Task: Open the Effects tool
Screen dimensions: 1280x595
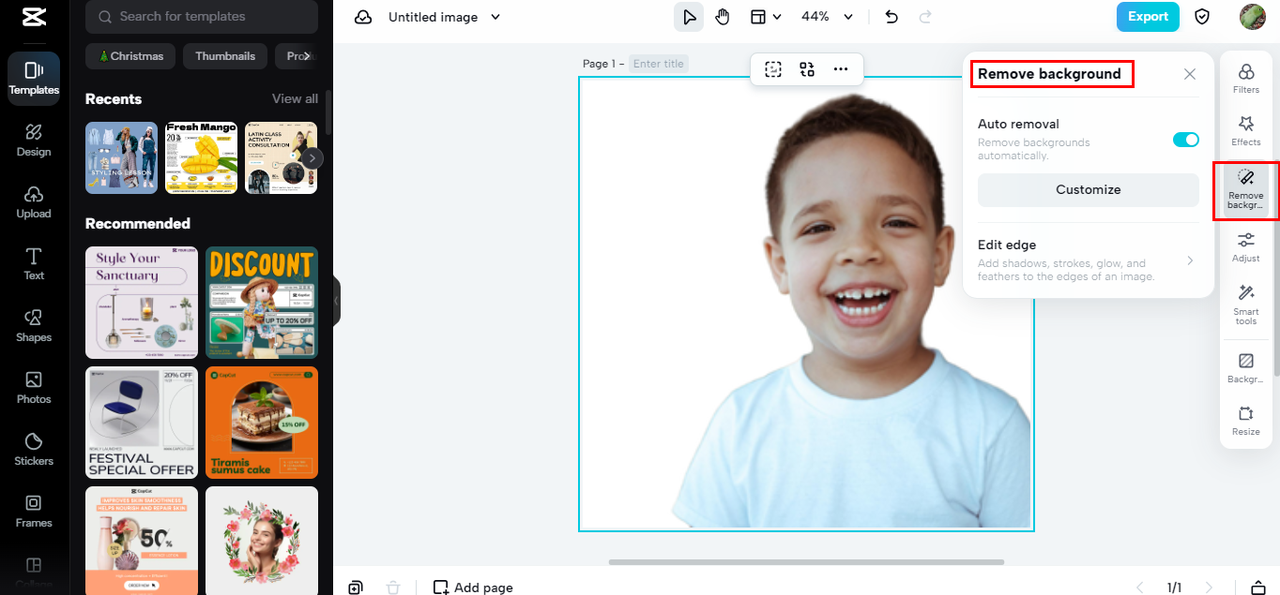Action: point(1246,131)
